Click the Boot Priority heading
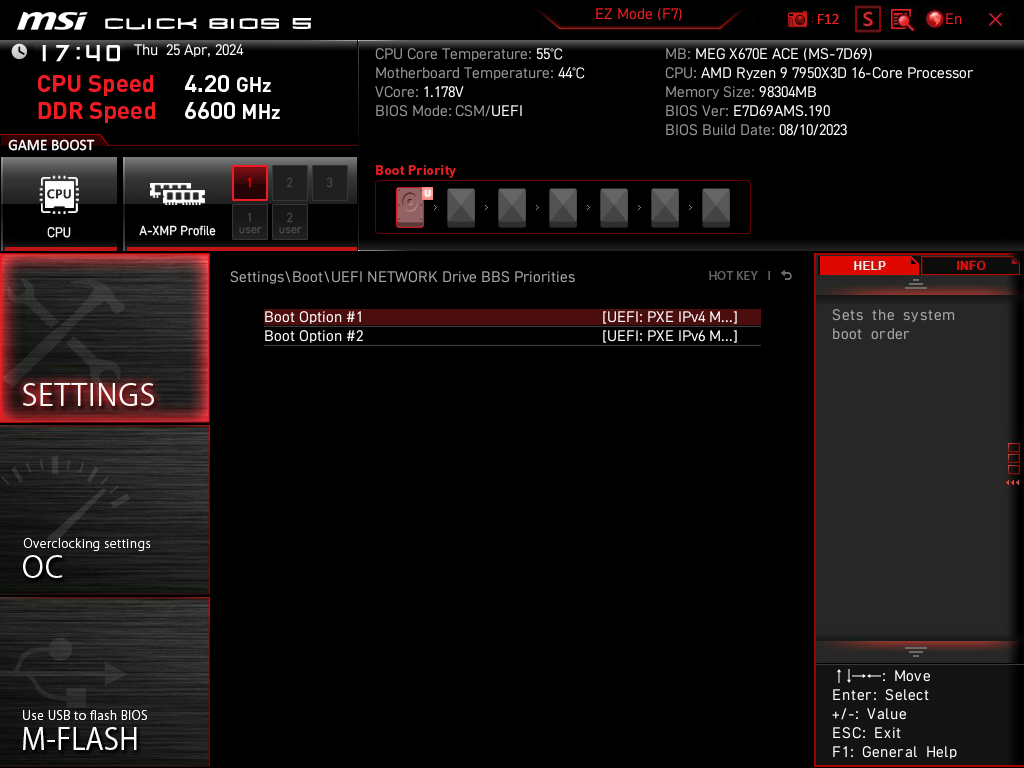1024x768 pixels. tap(415, 170)
